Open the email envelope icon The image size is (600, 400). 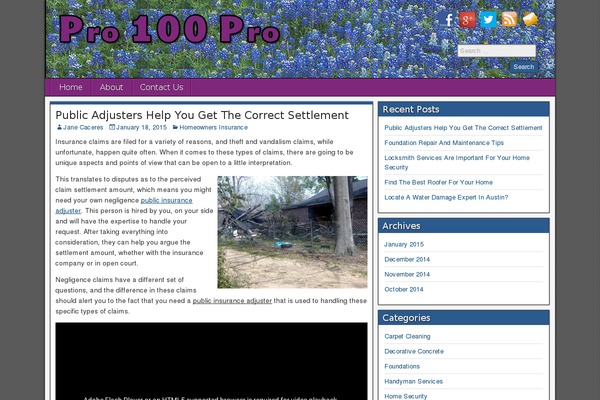tap(530, 19)
